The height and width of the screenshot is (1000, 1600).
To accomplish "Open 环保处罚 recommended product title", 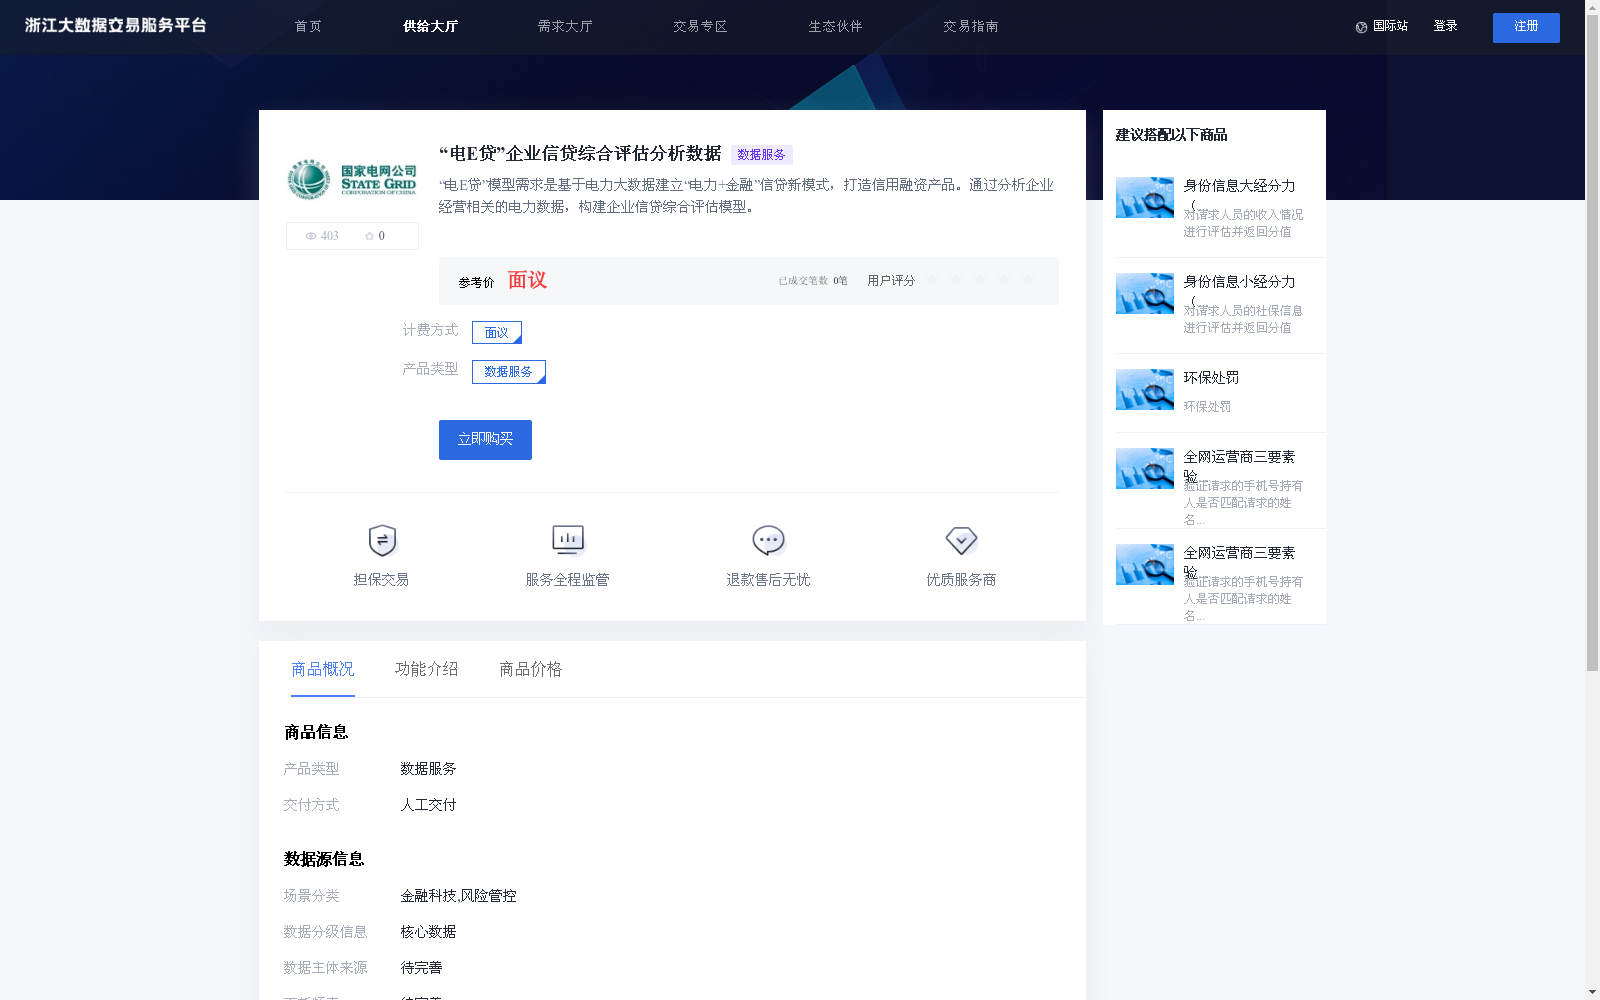I will point(1211,378).
